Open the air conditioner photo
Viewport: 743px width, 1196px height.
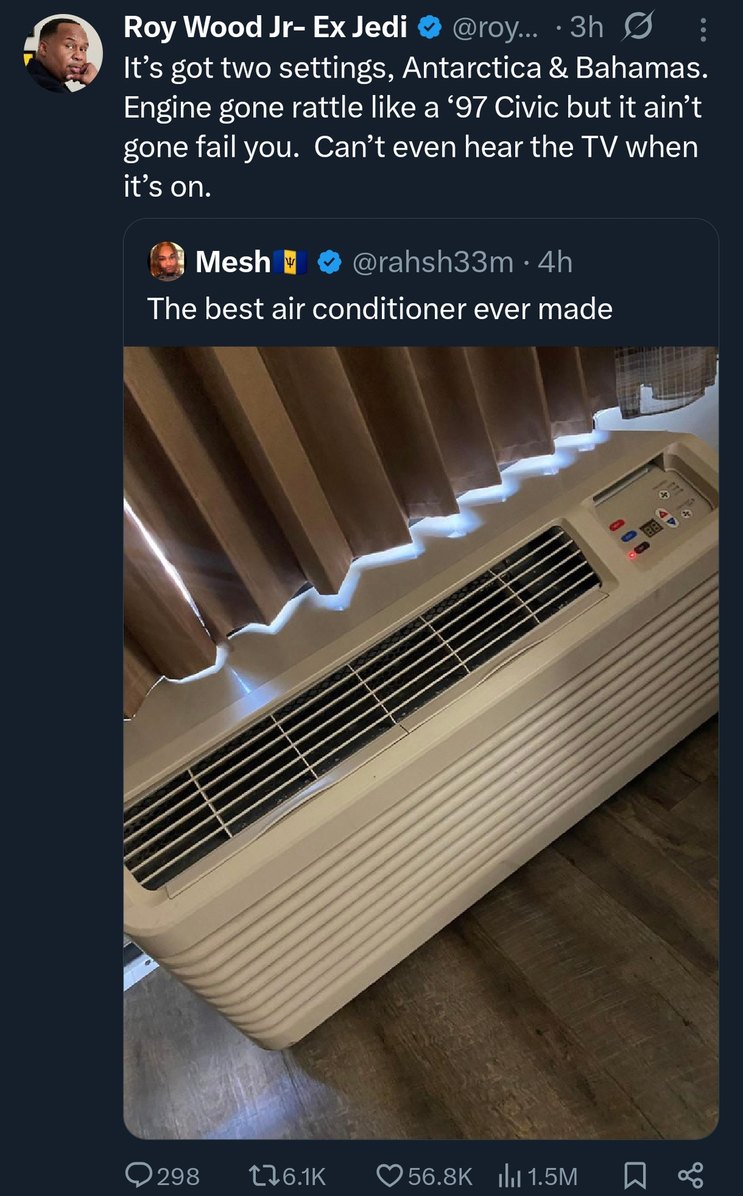[x=420, y=742]
